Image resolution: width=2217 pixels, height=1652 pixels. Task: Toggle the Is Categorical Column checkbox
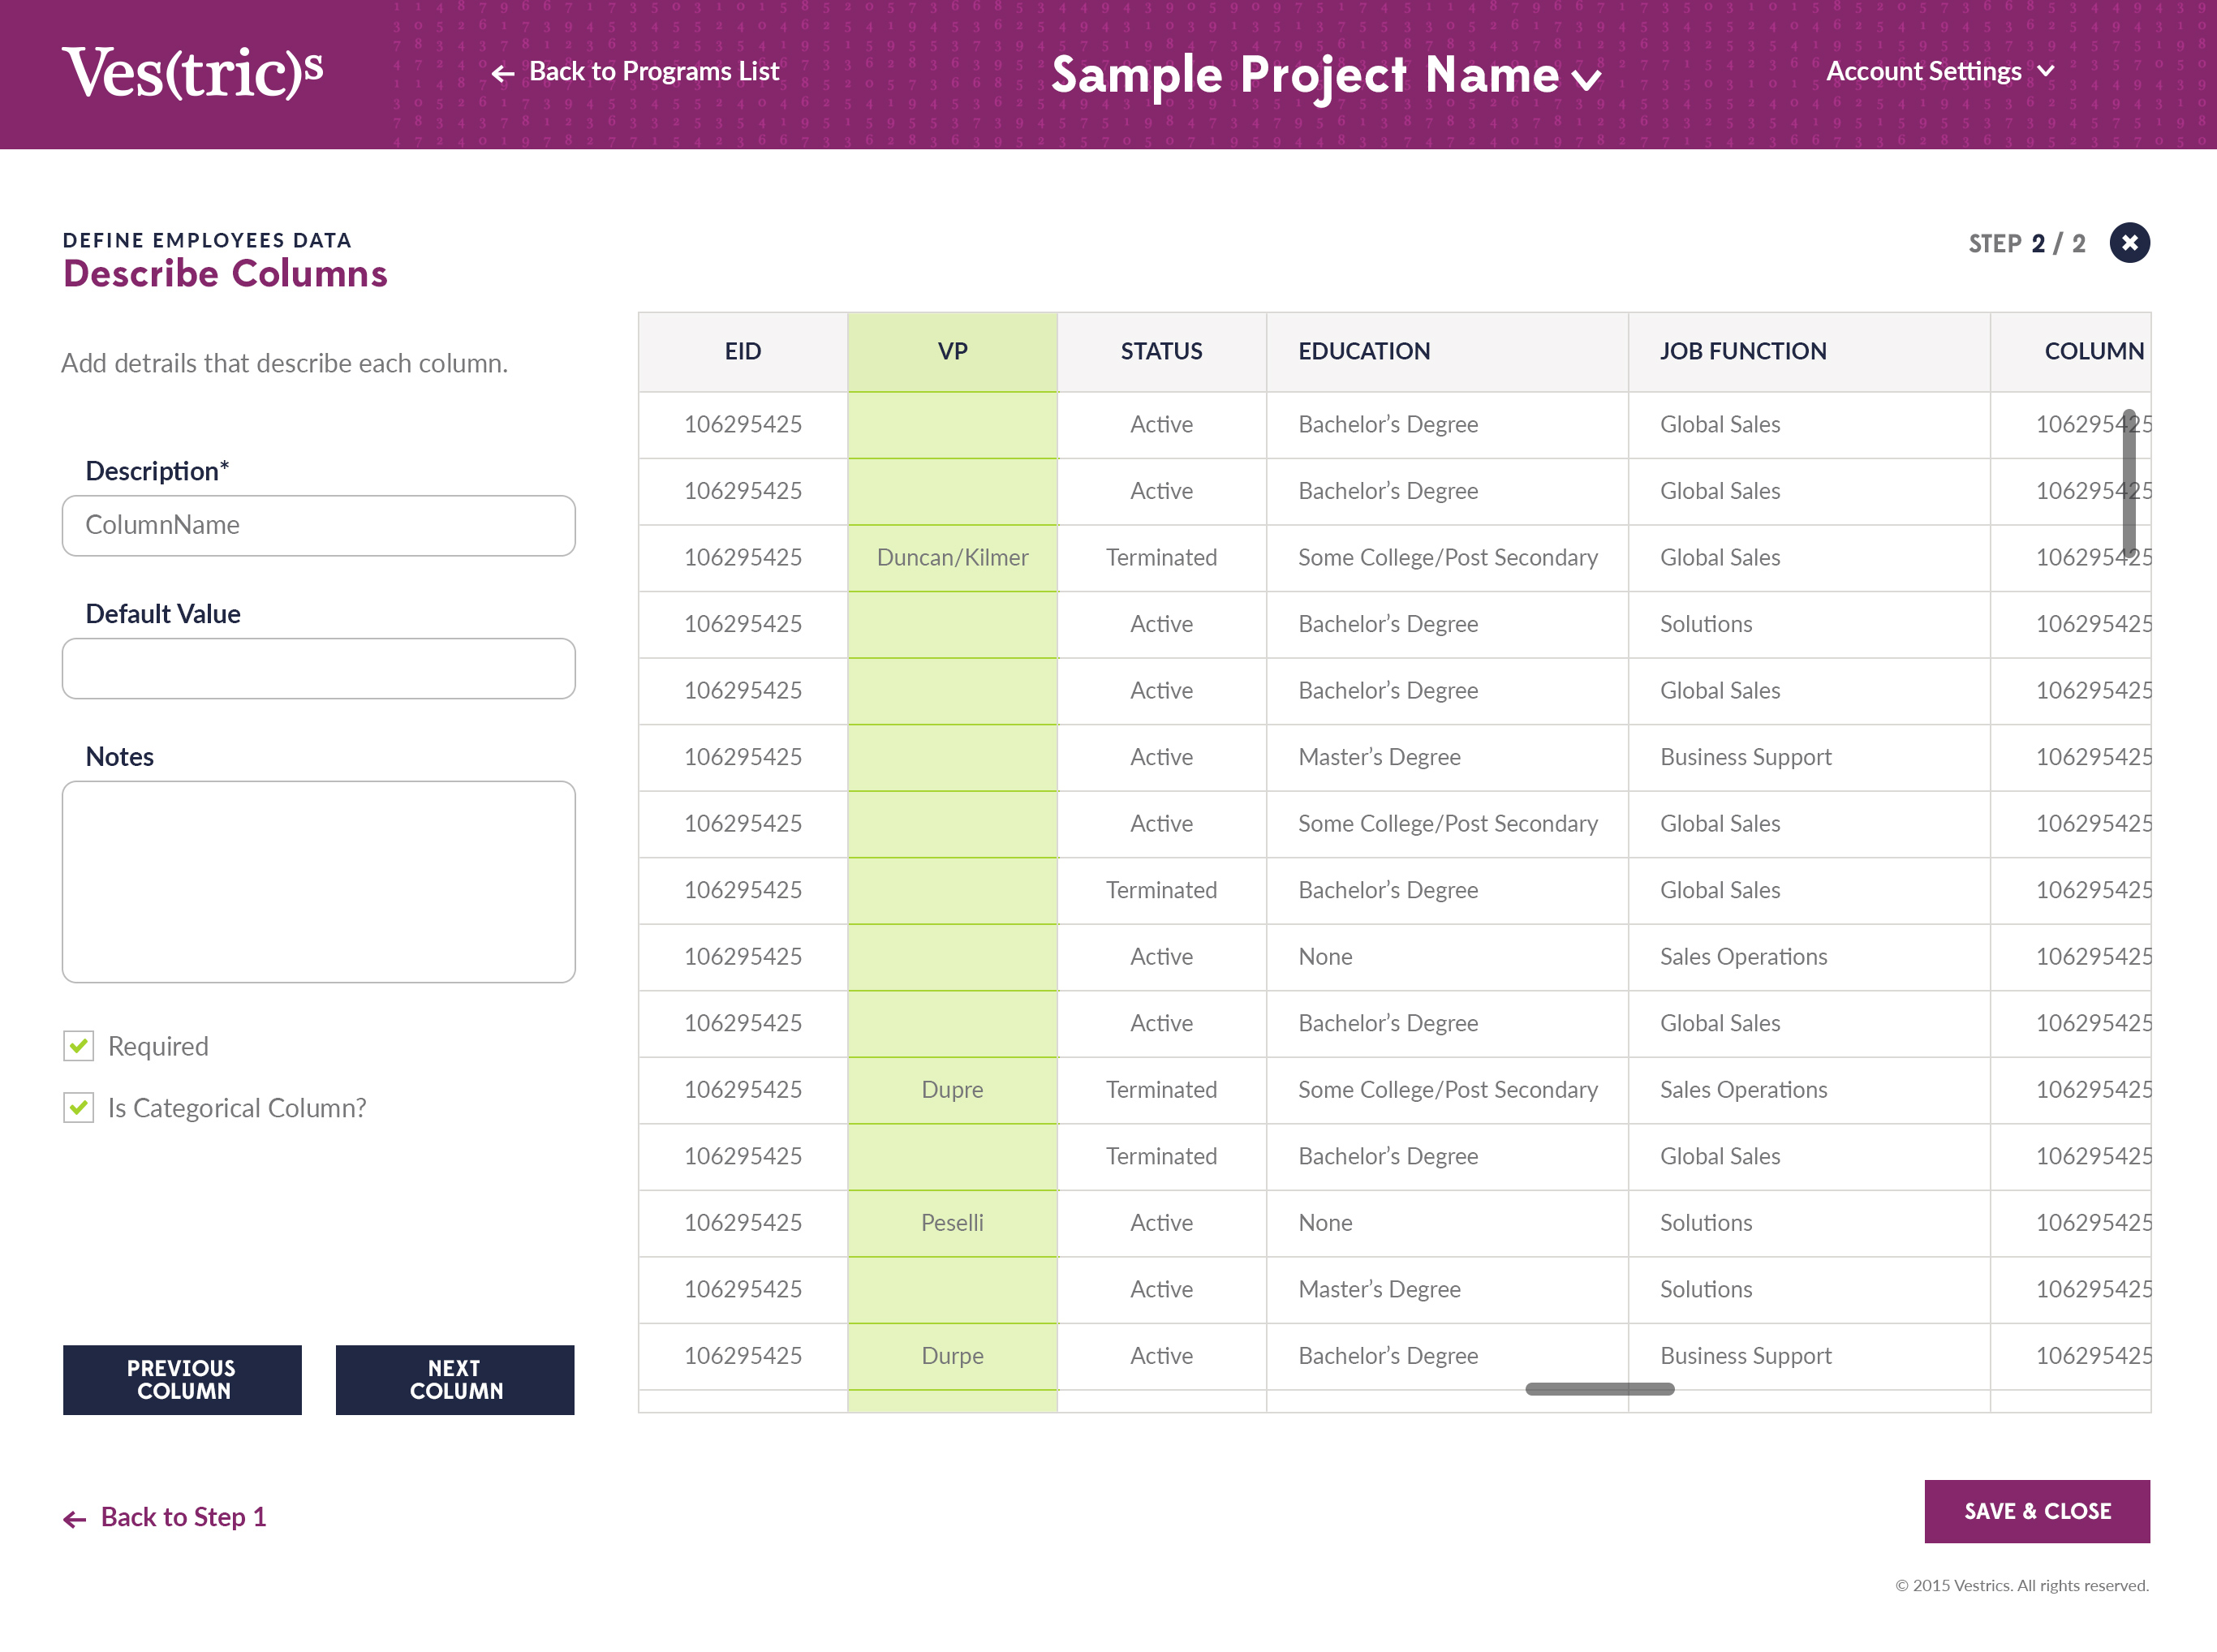tap(78, 1107)
